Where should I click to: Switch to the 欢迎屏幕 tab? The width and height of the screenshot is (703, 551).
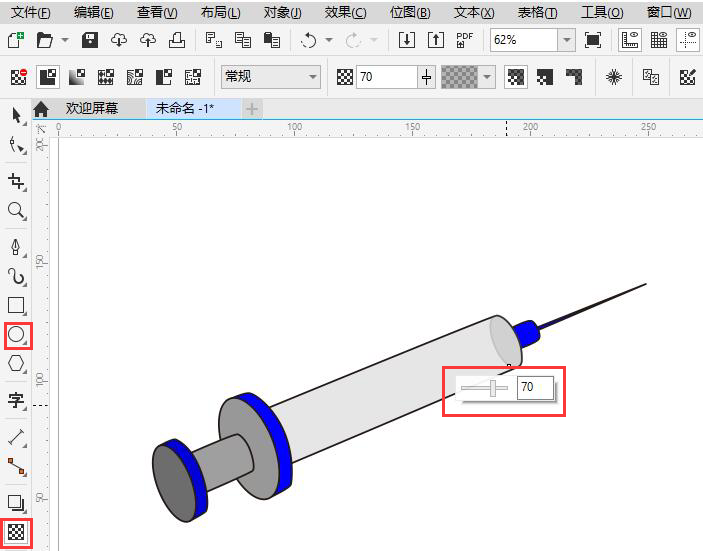[91, 108]
